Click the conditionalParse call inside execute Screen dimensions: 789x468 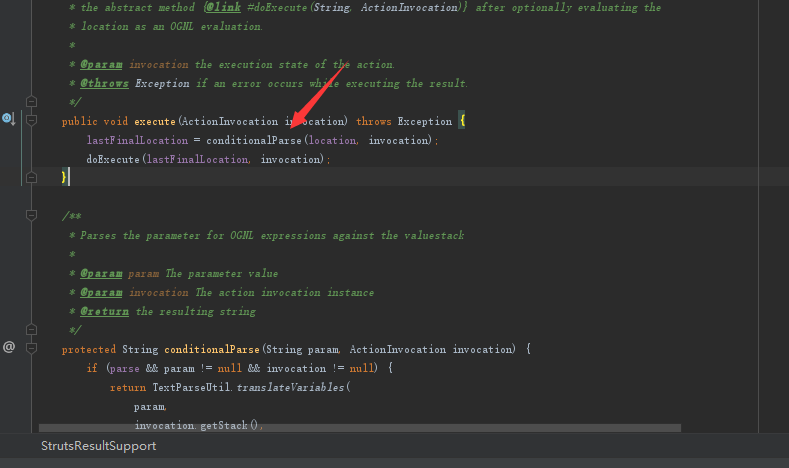tap(254, 140)
